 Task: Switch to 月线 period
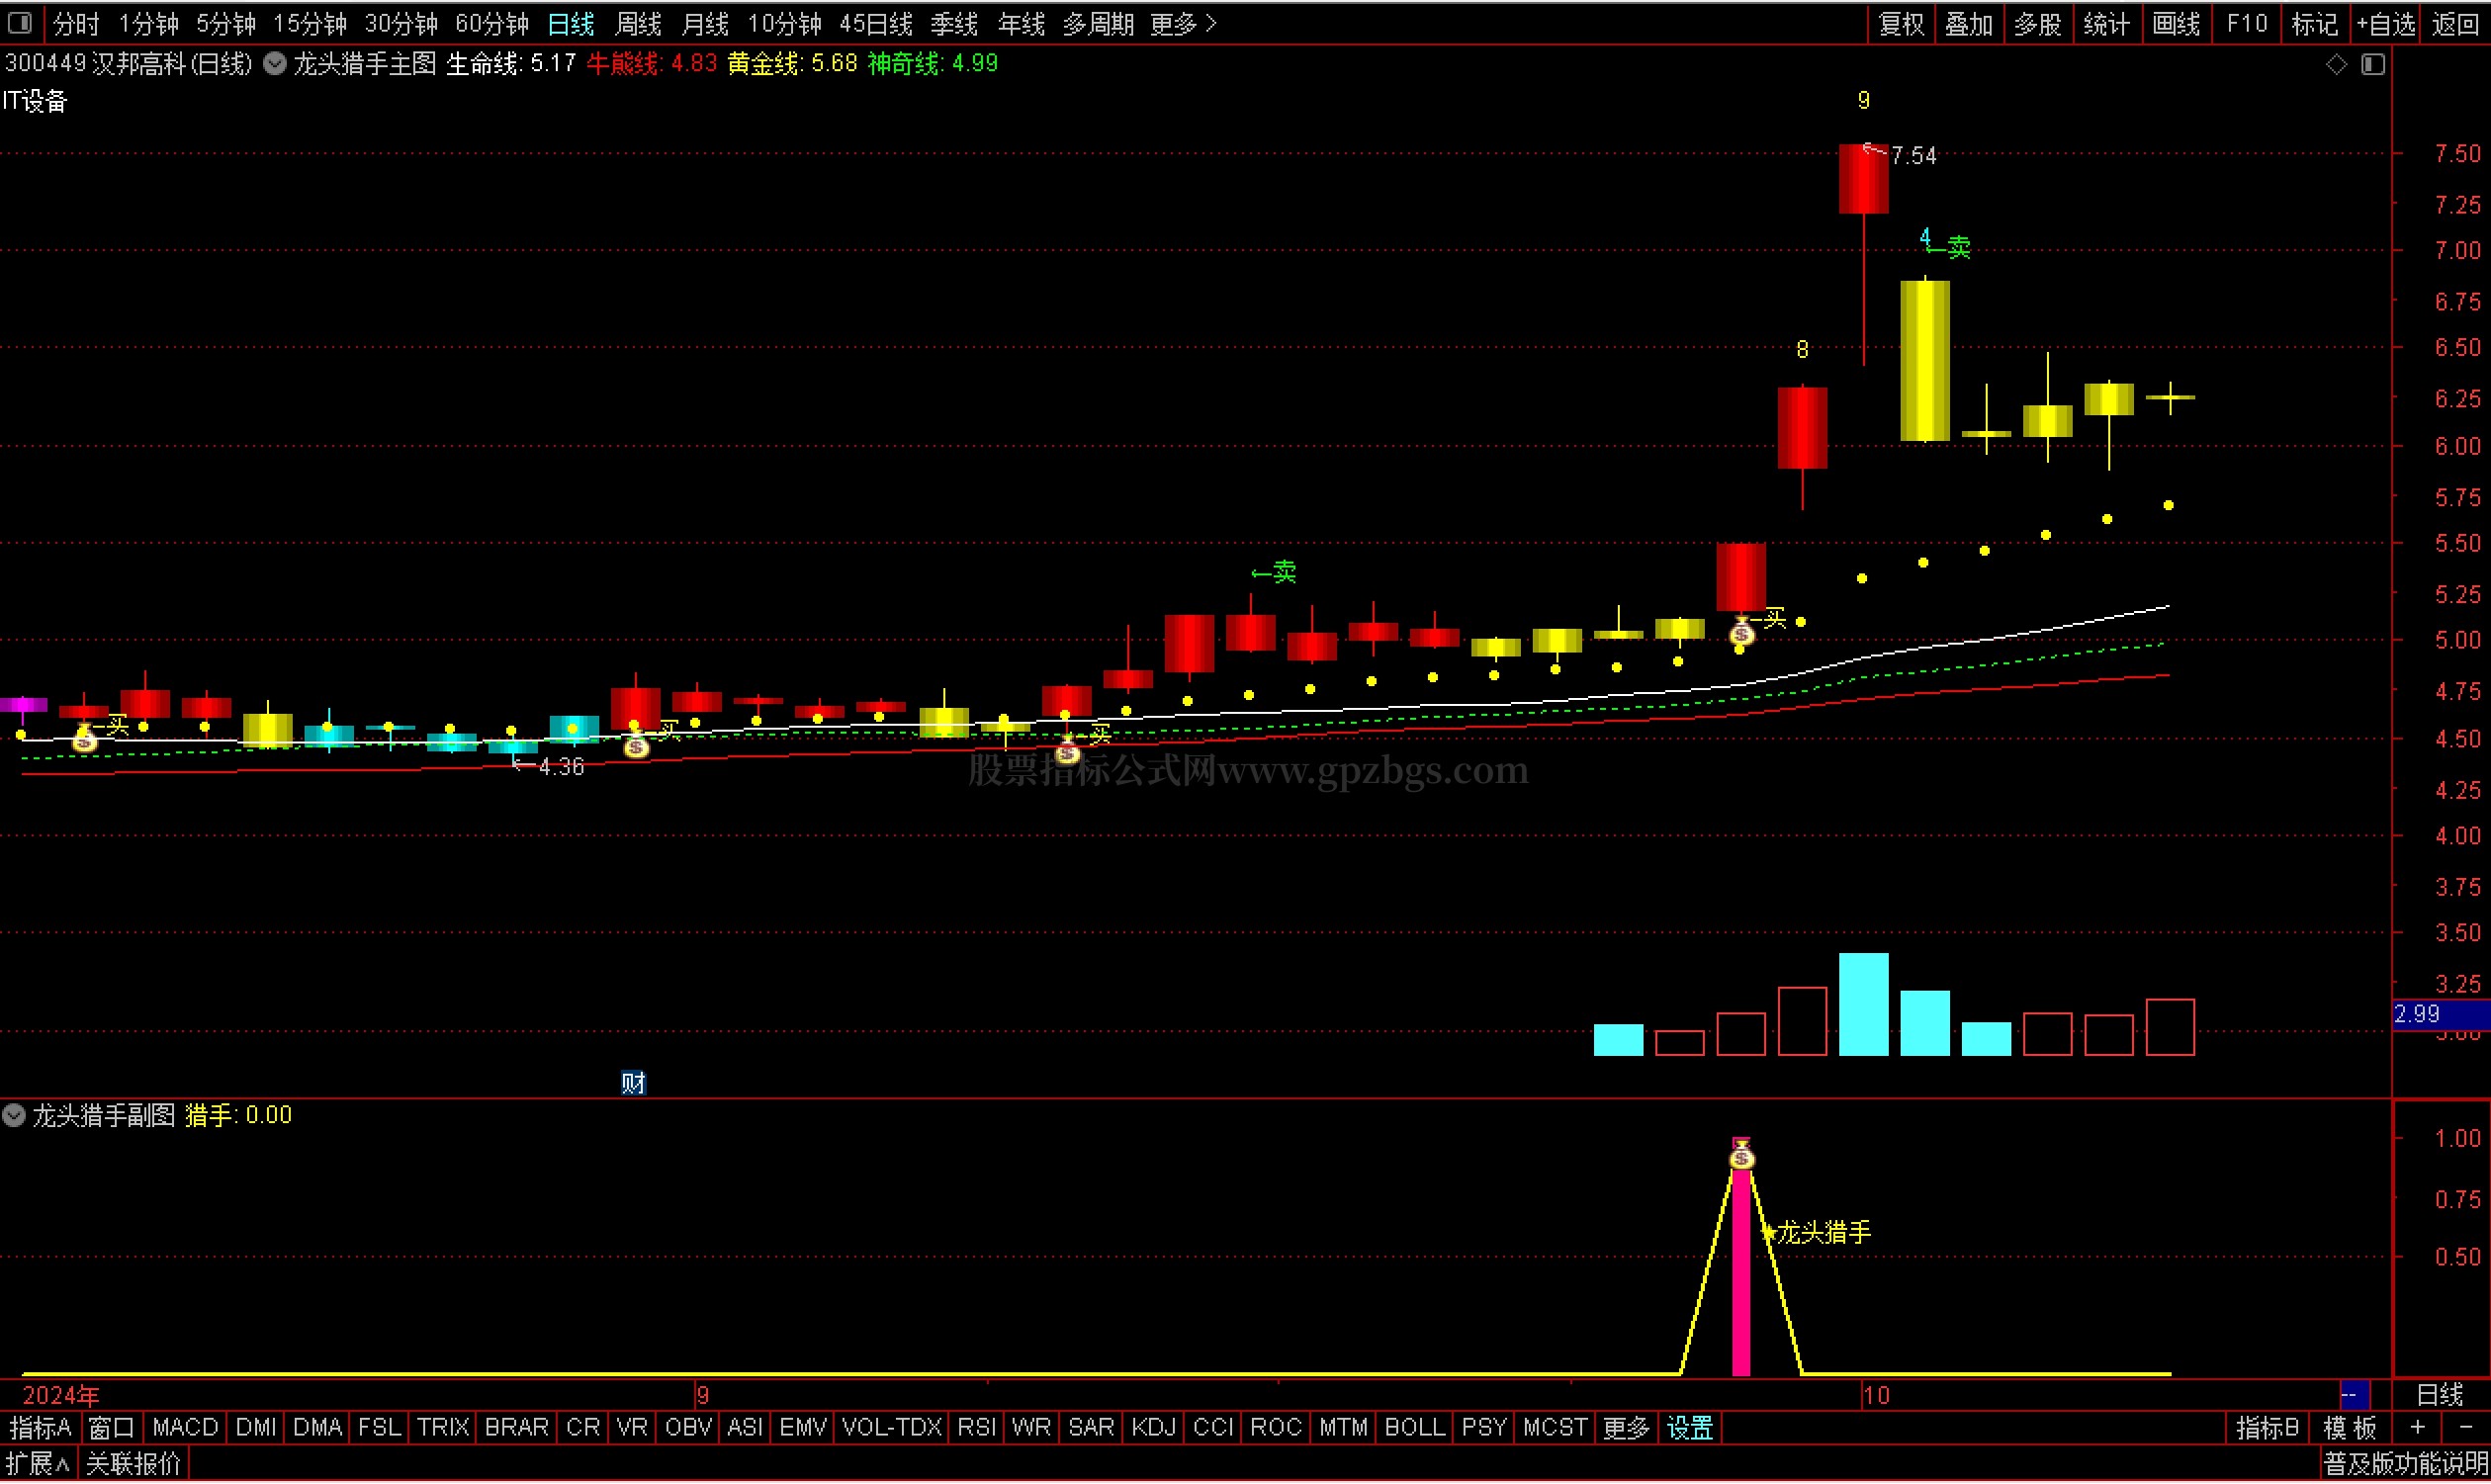(x=705, y=23)
